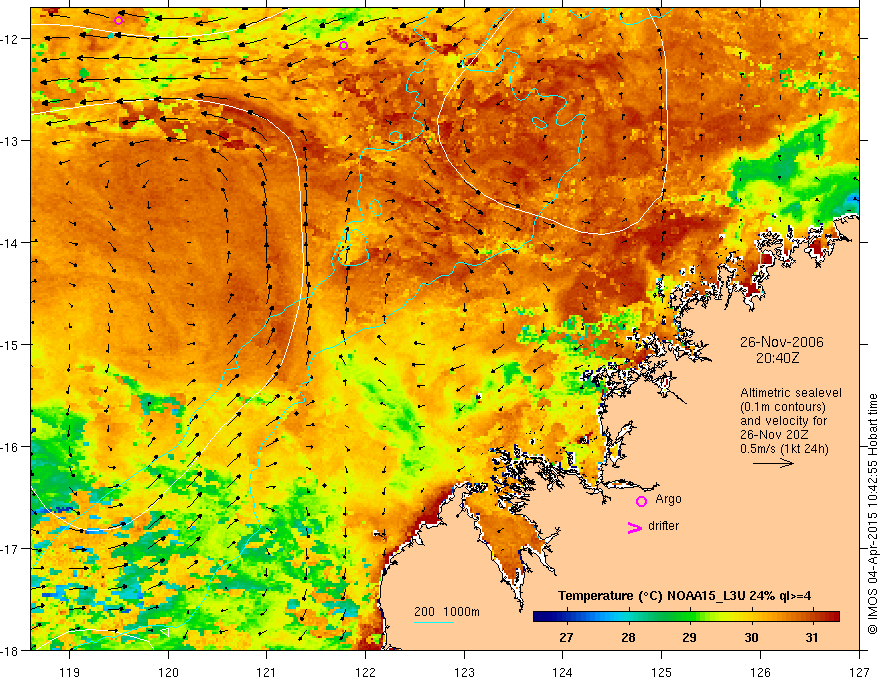Click latitude axis label -13
880x680 pixels.
click(10, 141)
